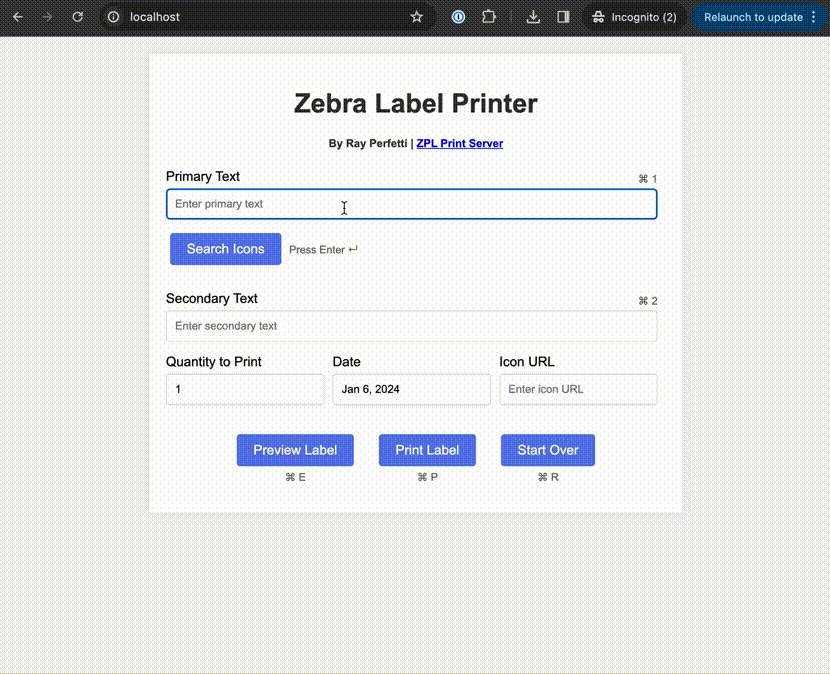Open the browser three-dot menu

tap(814, 17)
